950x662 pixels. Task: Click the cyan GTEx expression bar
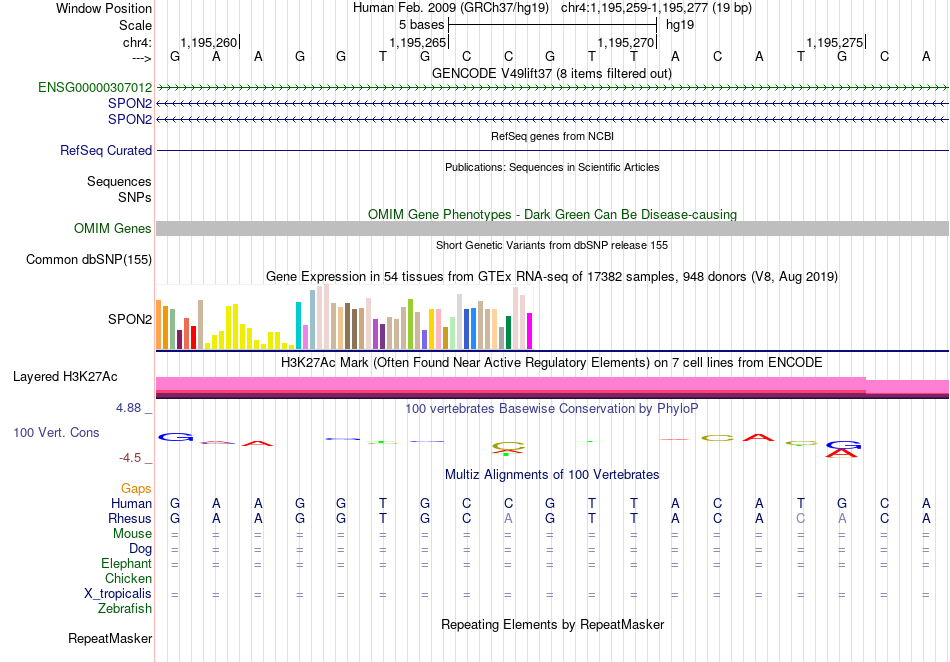(x=298, y=325)
